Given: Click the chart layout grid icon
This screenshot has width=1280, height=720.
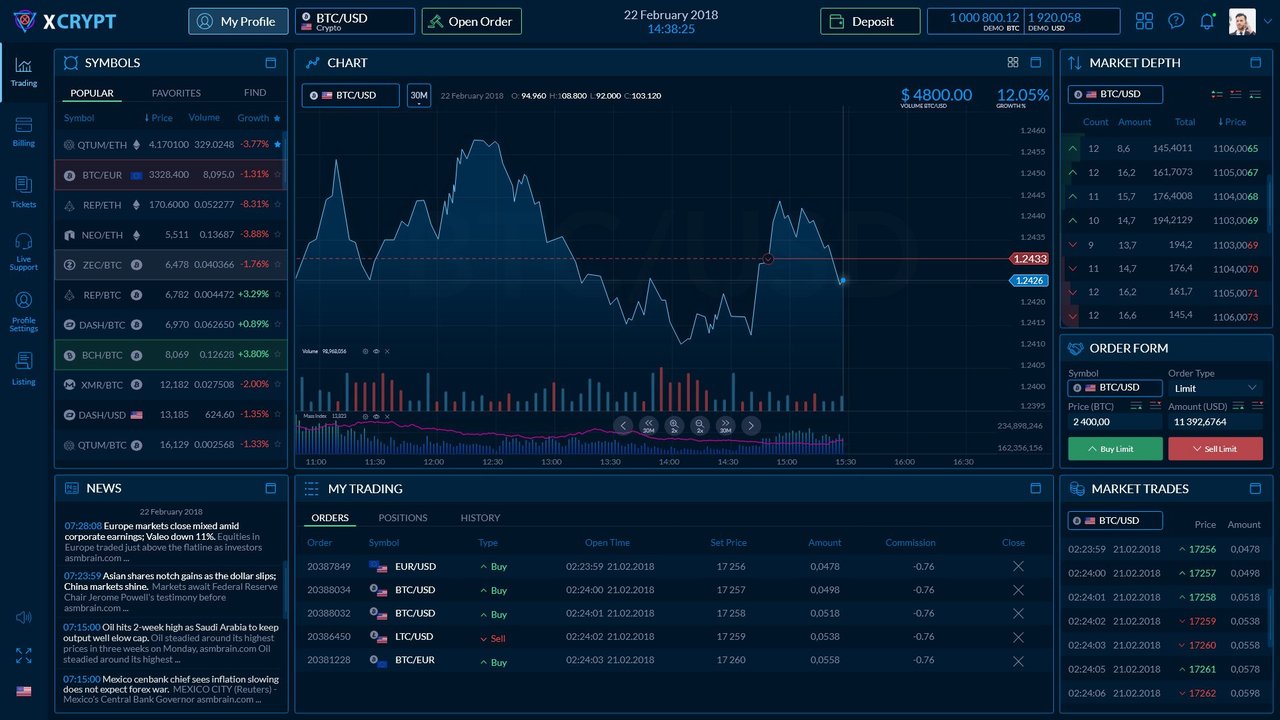Looking at the screenshot, I should [x=1012, y=62].
